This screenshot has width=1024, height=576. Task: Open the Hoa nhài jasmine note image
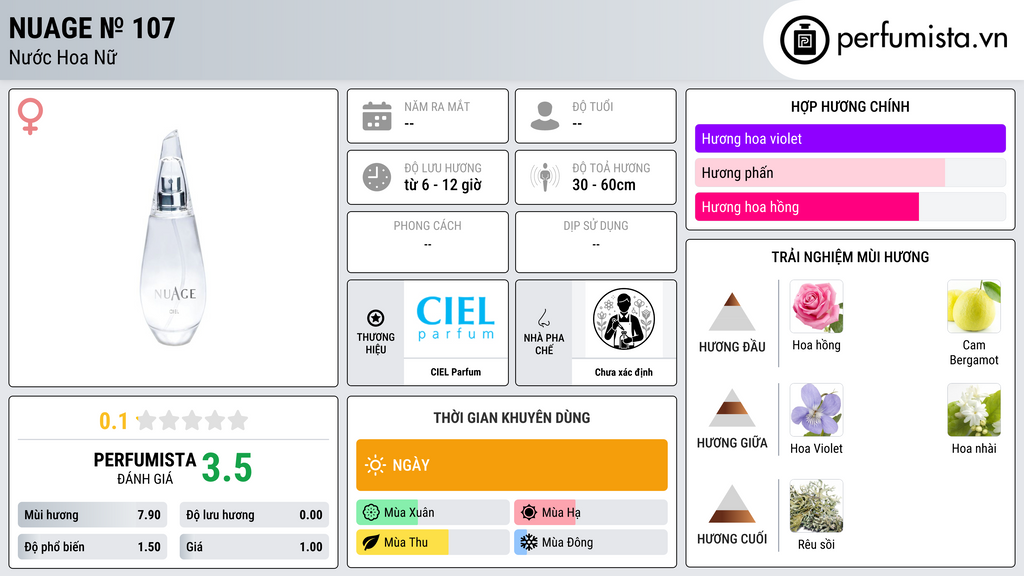974,409
